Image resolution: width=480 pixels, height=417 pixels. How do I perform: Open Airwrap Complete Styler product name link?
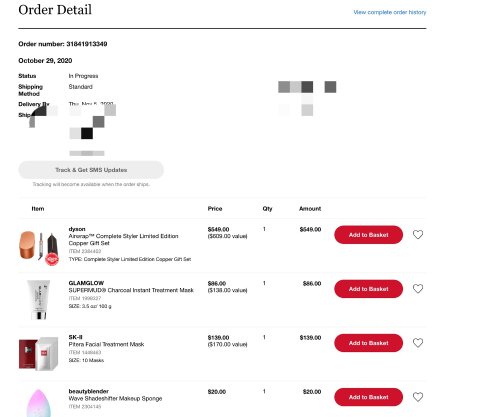pos(123,240)
